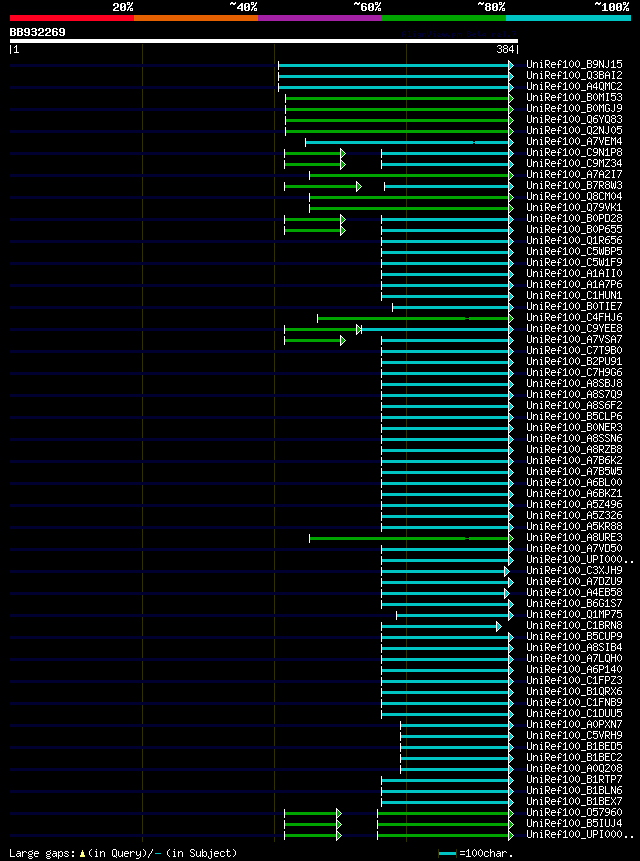Open hit UniRef100_Q3BAI2
Screen dimensions: 640x861
click(x=574, y=76)
